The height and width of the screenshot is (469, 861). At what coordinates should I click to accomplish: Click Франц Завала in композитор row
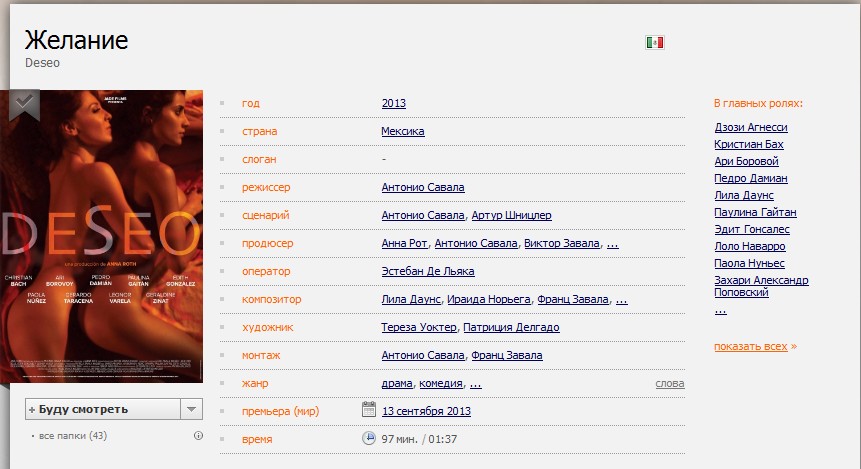tap(573, 299)
